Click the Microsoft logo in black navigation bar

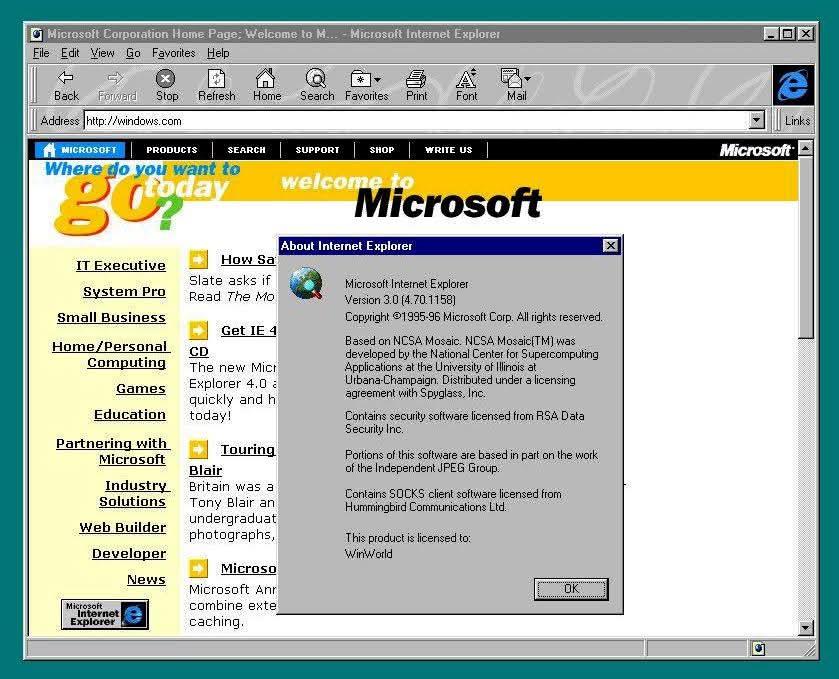(756, 150)
